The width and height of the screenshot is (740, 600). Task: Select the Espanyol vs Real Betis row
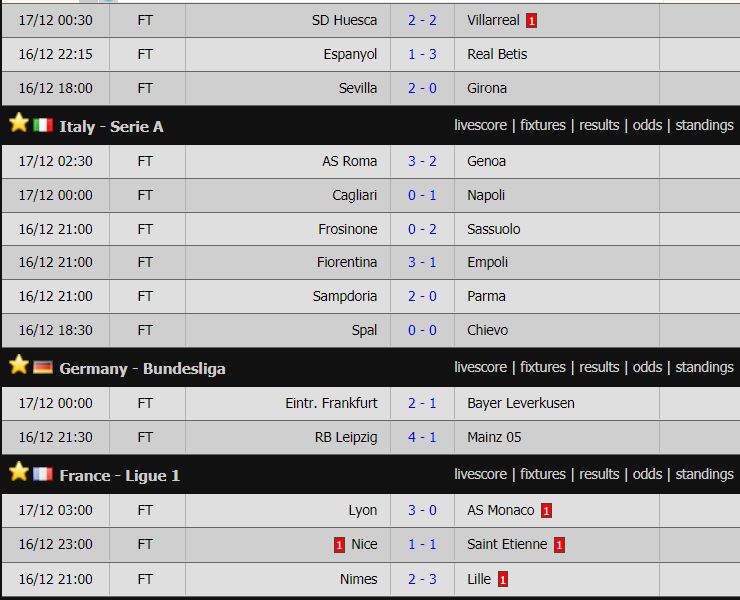pyautogui.click(x=371, y=54)
